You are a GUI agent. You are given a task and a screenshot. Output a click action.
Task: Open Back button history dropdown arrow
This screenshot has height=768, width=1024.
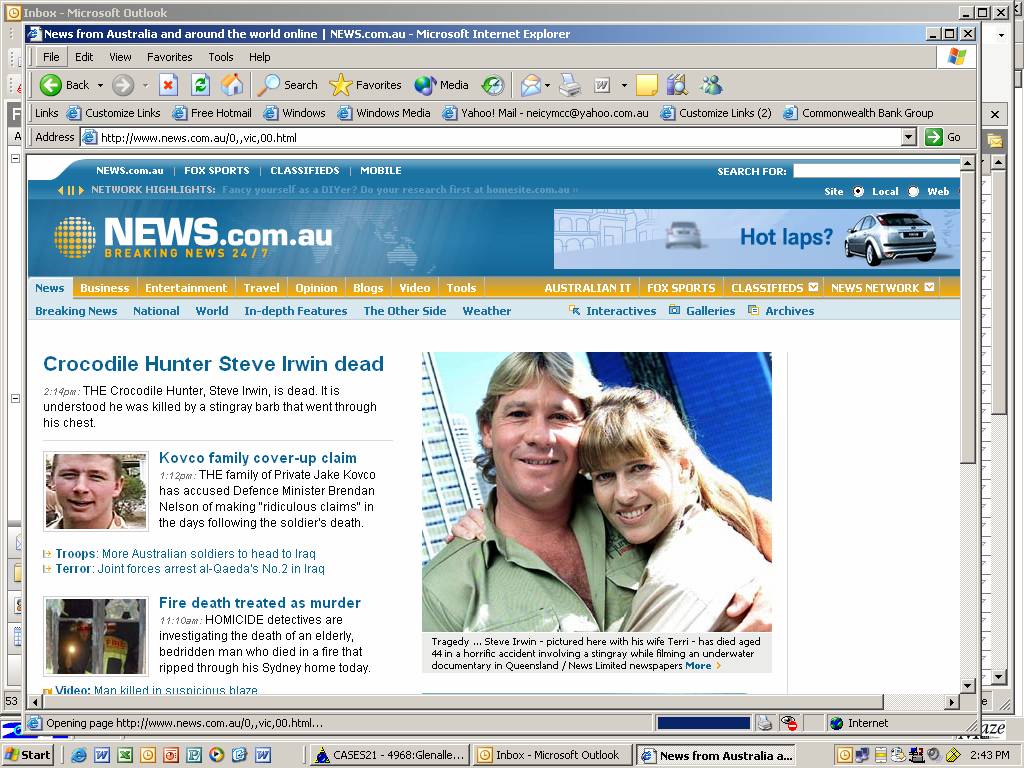101,86
